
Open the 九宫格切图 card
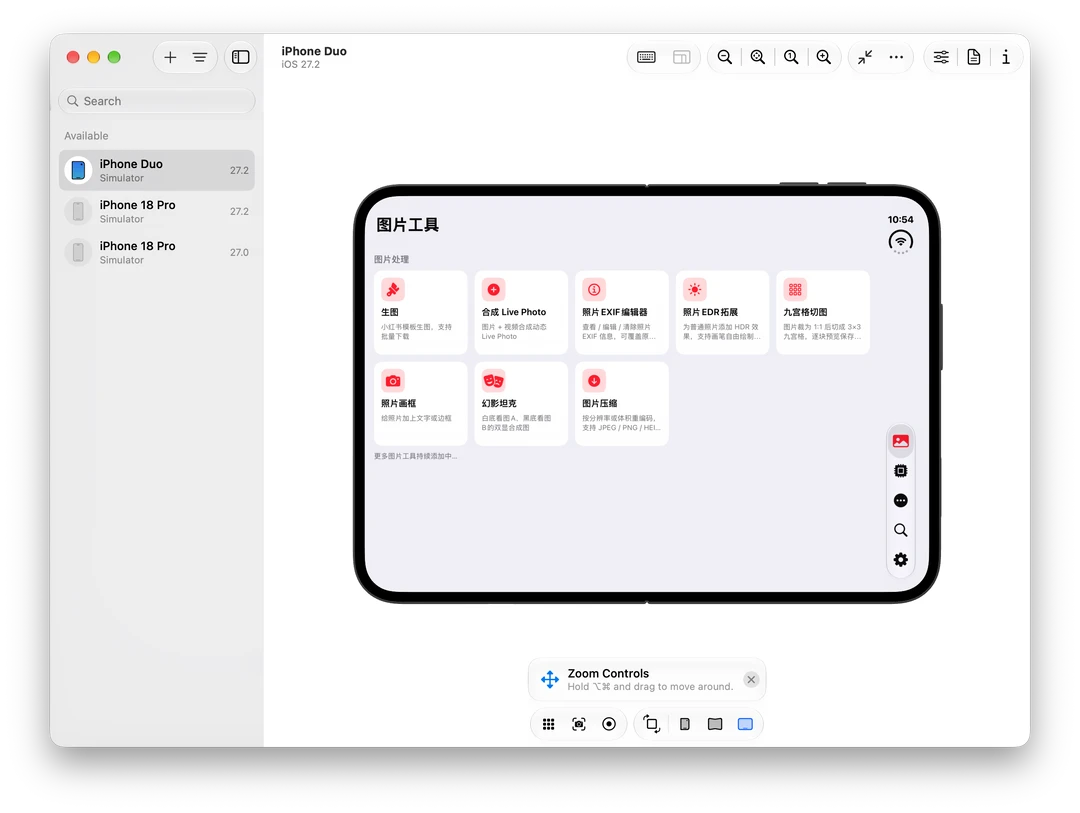point(822,312)
